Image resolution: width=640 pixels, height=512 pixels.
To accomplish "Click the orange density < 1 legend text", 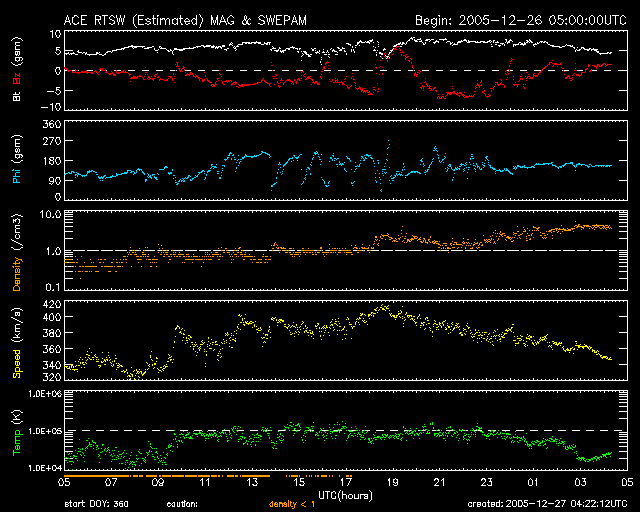I will [292, 504].
